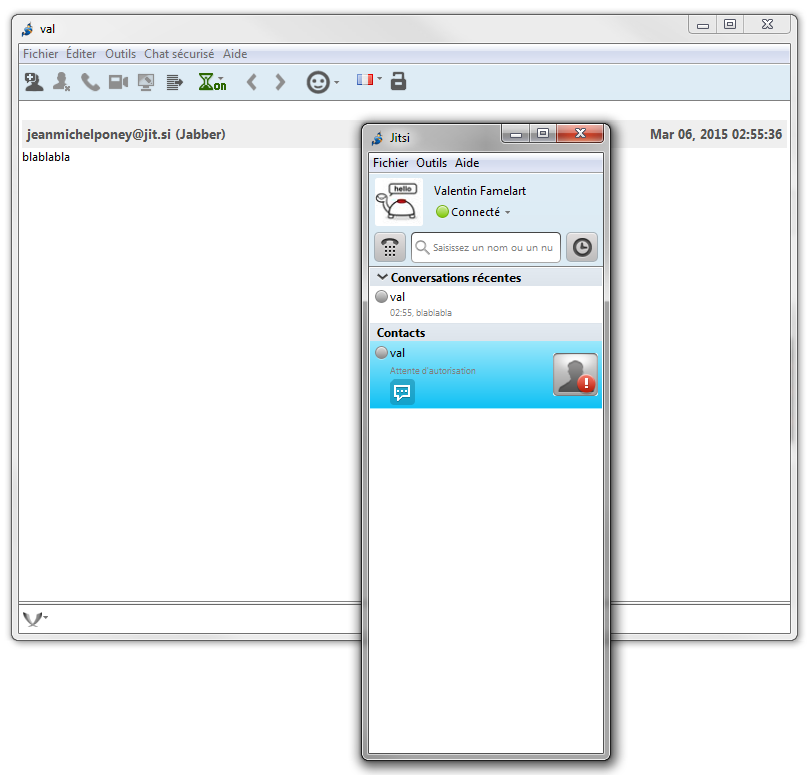Collapse the Conversations récentes group
This screenshot has height=775, width=809.
(382, 277)
